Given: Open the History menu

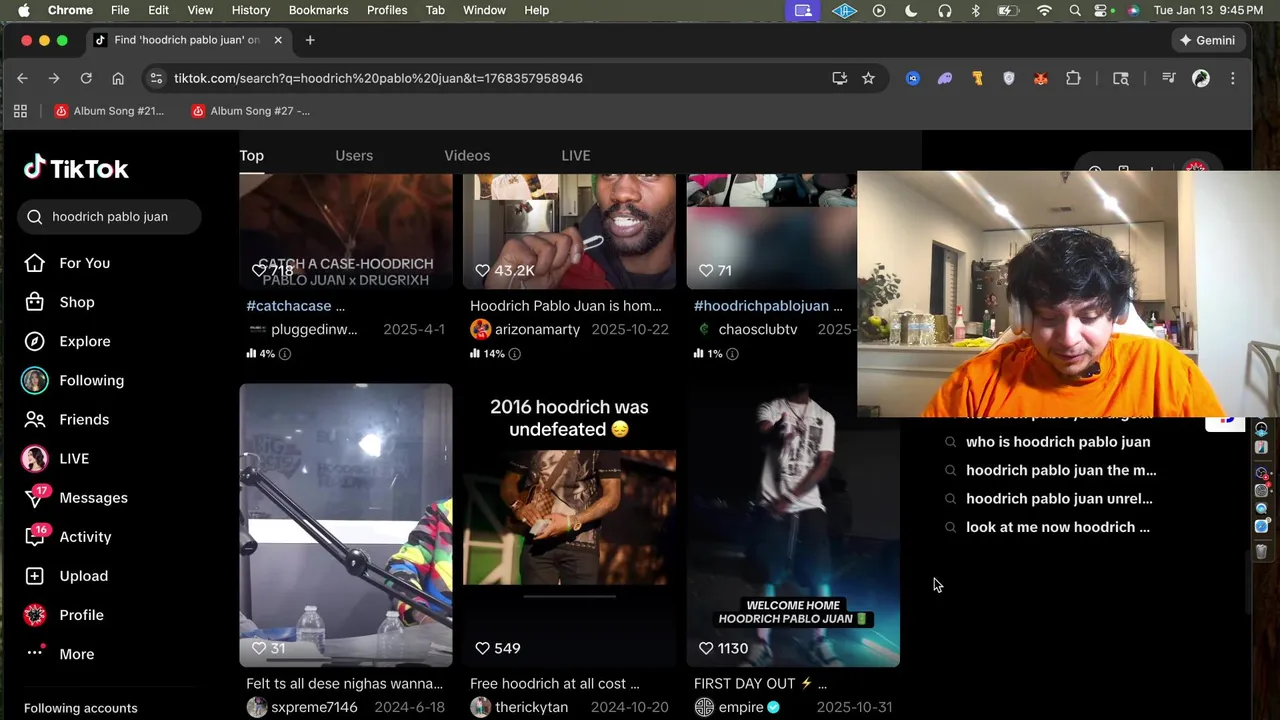Looking at the screenshot, I should [x=251, y=10].
